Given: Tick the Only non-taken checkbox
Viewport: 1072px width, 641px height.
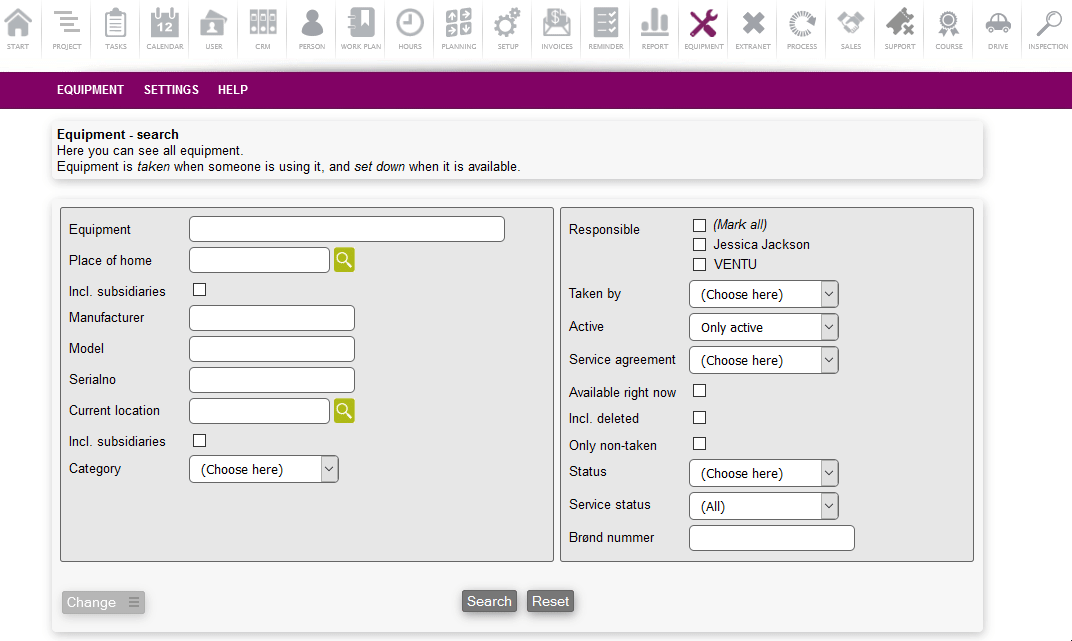Looking at the screenshot, I should coord(700,443).
